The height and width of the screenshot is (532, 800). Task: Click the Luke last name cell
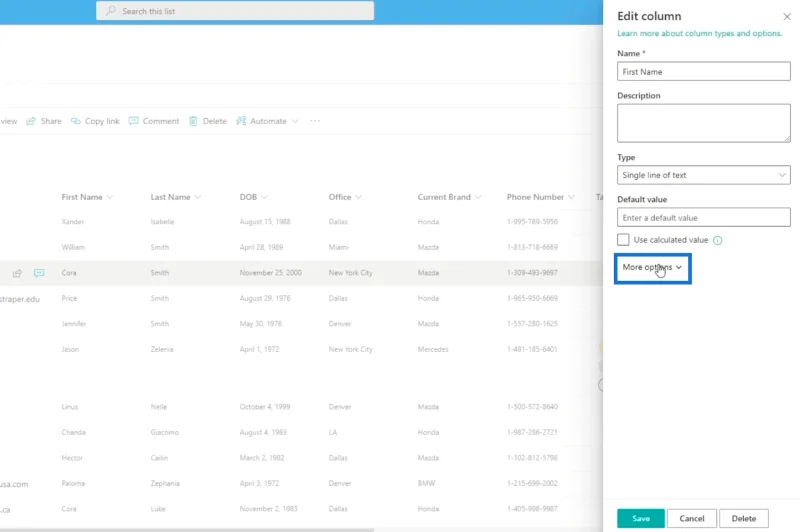click(158, 509)
